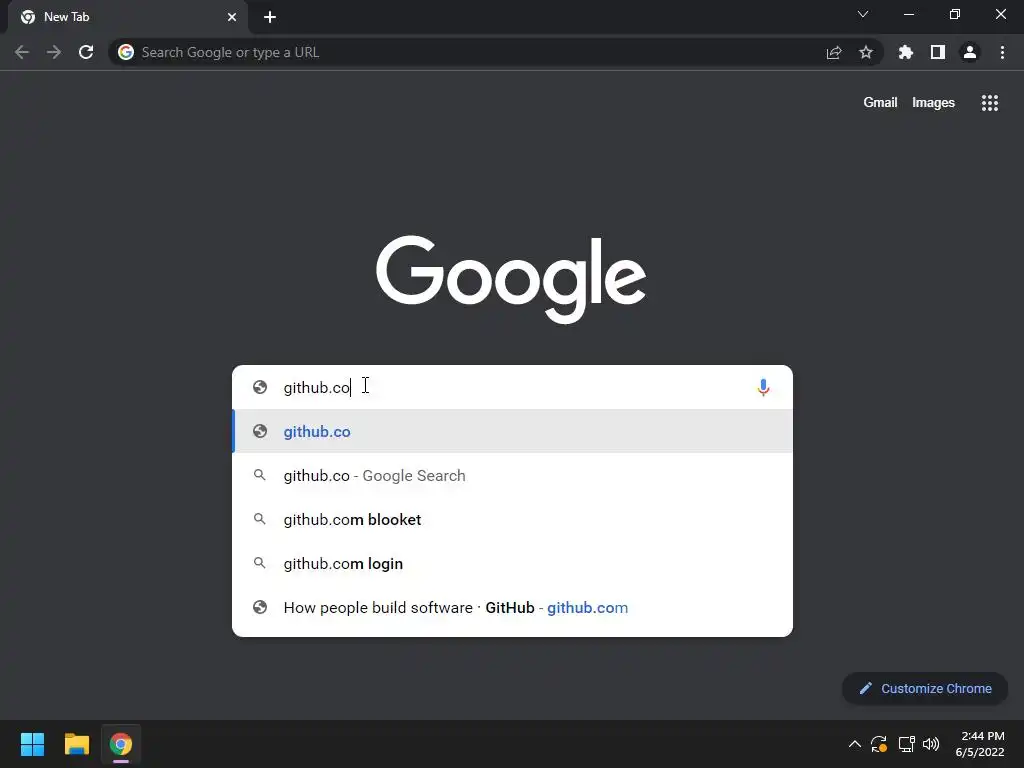Open the Extensions puzzle icon
The height and width of the screenshot is (768, 1024).
click(x=906, y=52)
